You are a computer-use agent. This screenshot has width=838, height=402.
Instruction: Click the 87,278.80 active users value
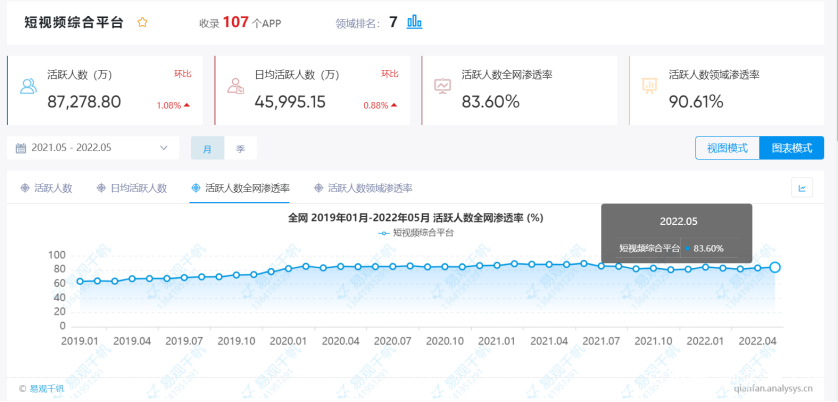[84, 102]
